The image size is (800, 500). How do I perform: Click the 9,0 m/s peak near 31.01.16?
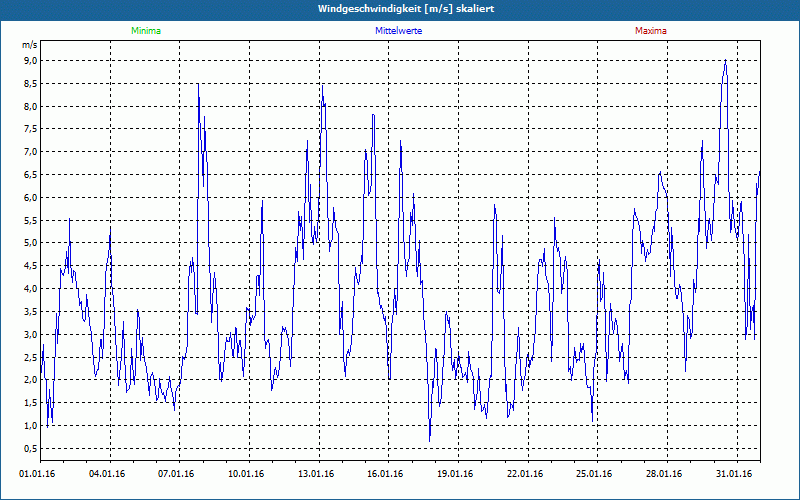(726, 60)
